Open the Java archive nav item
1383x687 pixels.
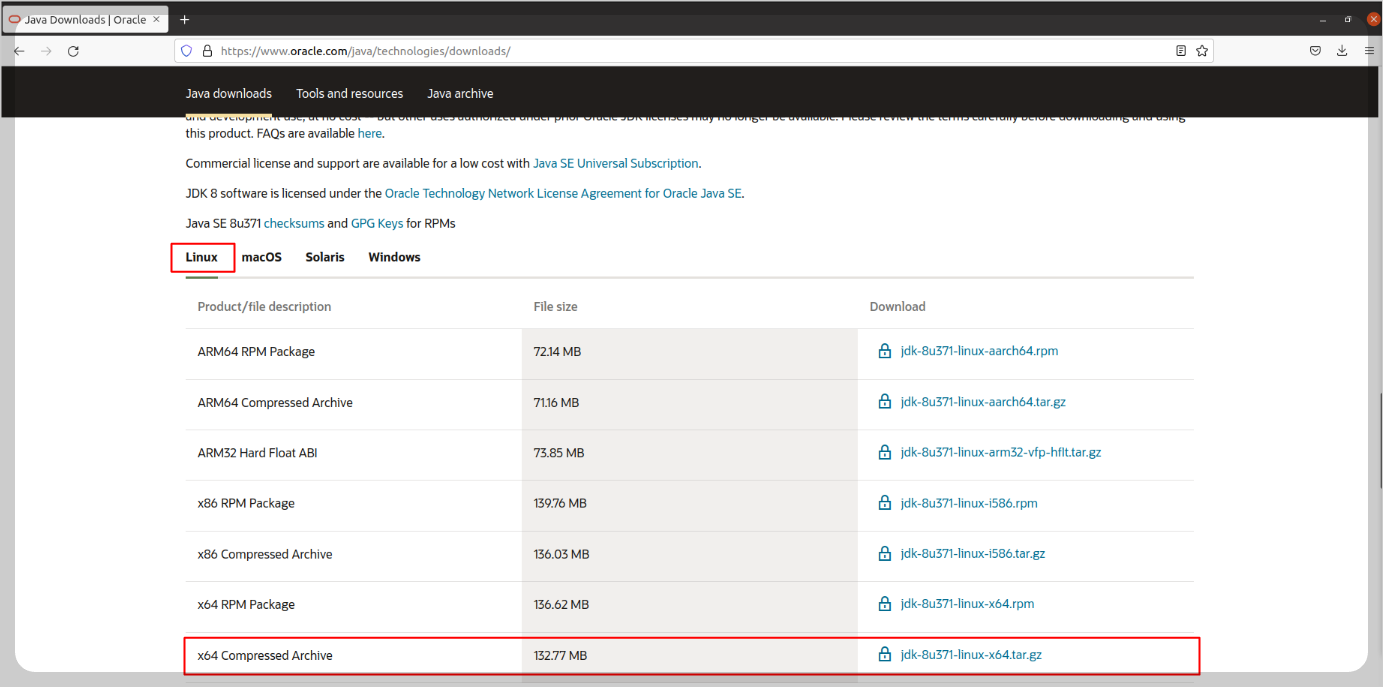[460, 94]
